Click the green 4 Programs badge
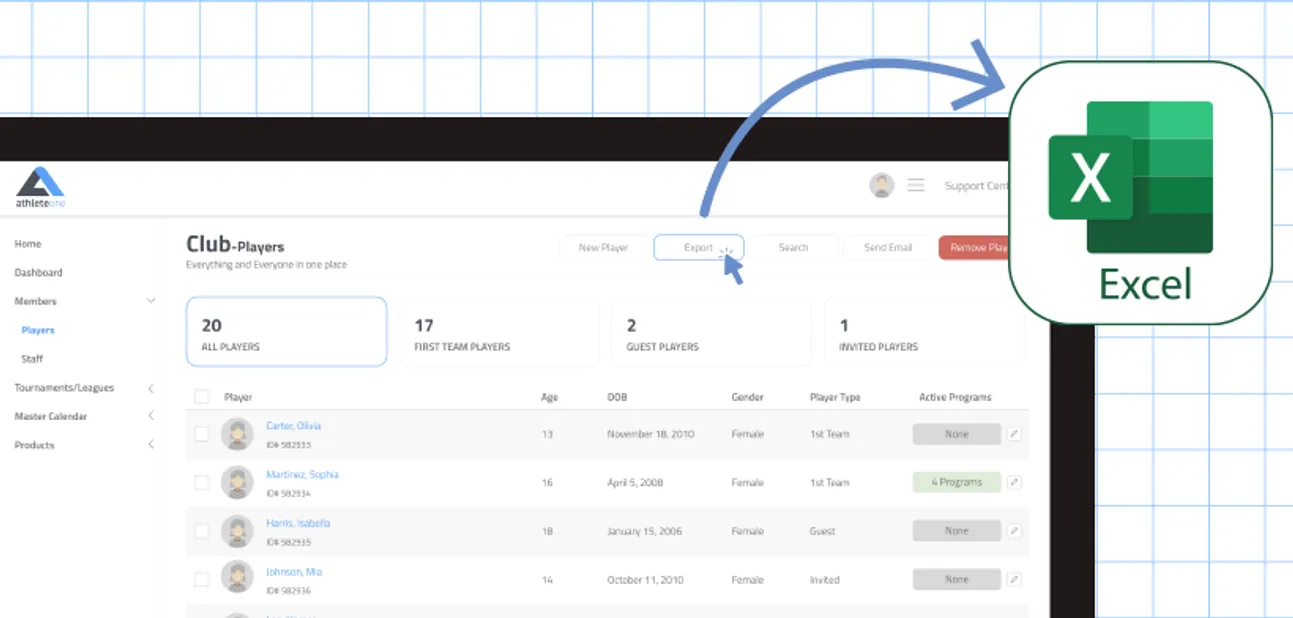The height and width of the screenshot is (618, 1293). [x=956, y=482]
